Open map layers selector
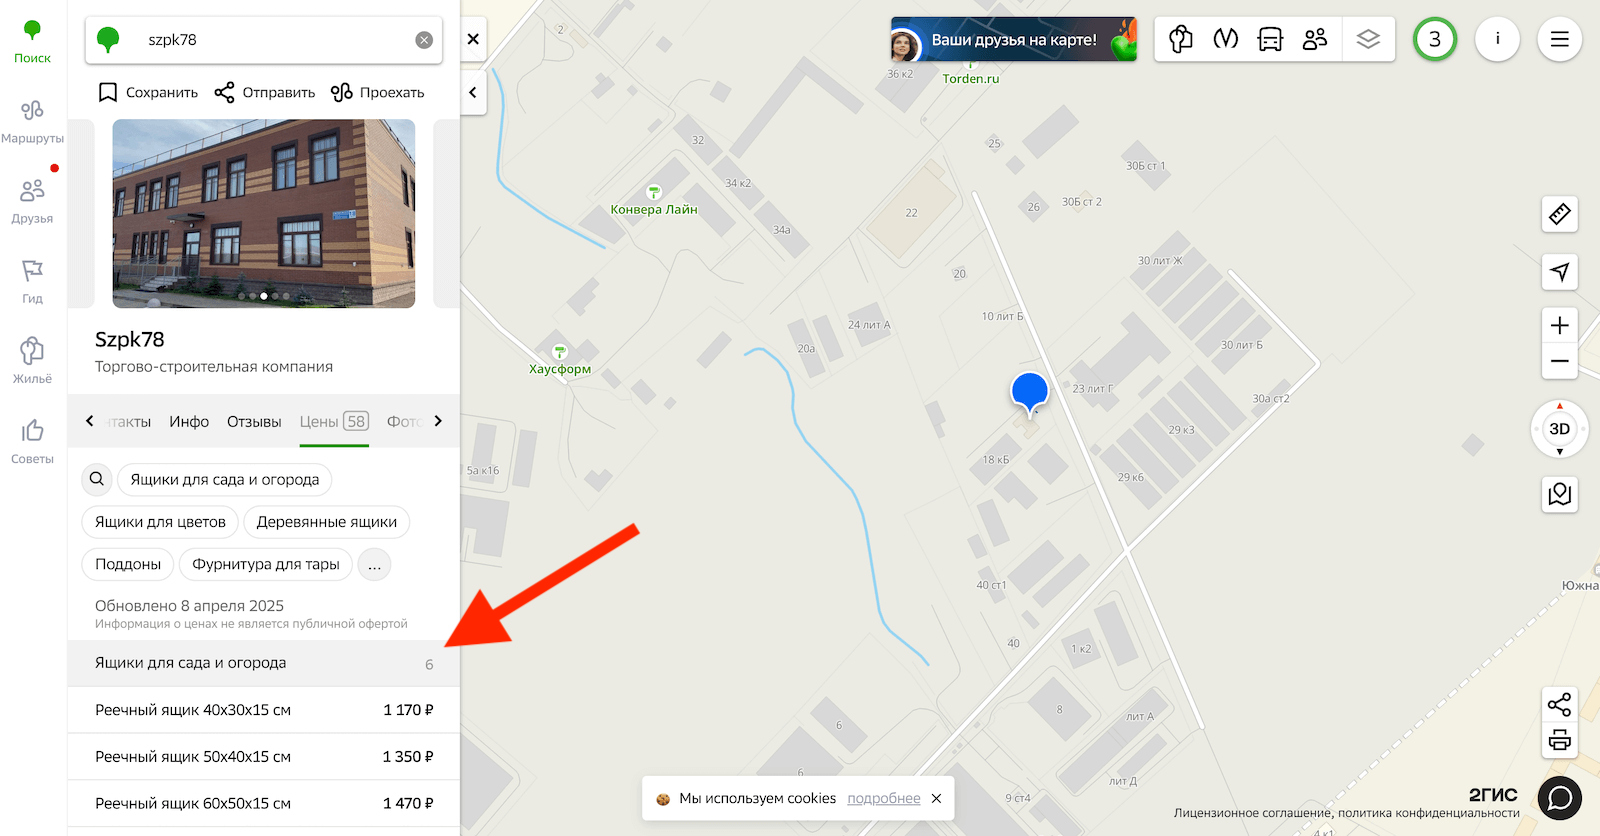Image resolution: width=1600 pixels, height=836 pixels. 1368,39
